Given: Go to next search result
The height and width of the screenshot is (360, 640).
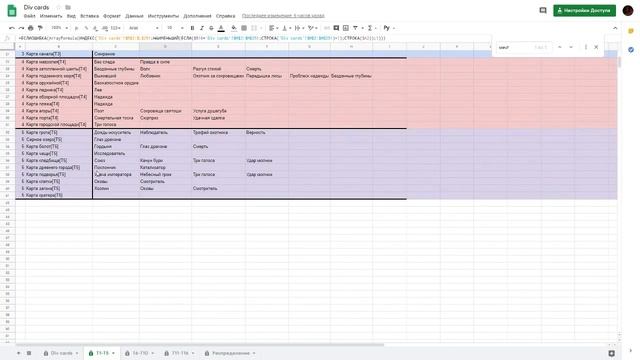Looking at the screenshot, I should coord(571,47).
